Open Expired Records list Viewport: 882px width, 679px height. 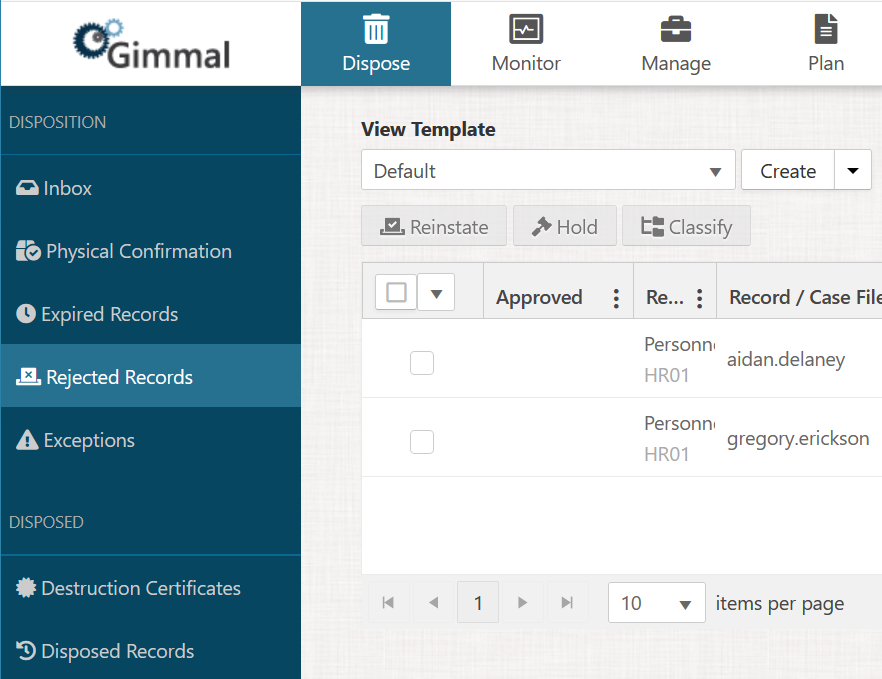click(109, 314)
